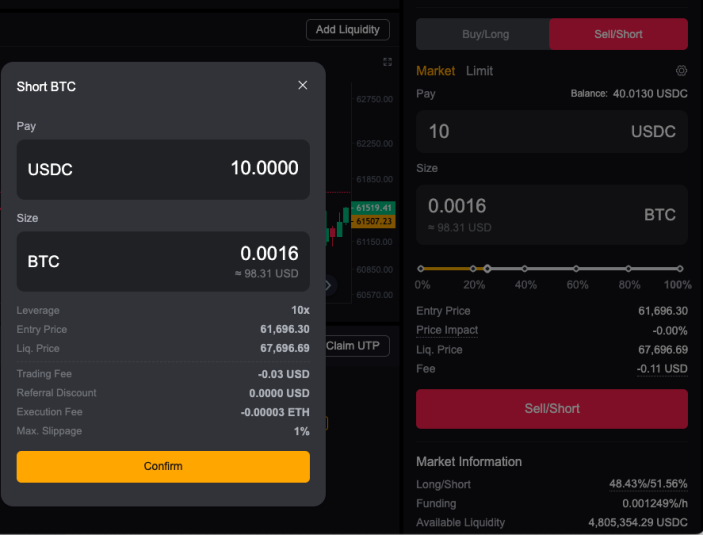Click the Pay amount input showing 10

pyautogui.click(x=552, y=131)
